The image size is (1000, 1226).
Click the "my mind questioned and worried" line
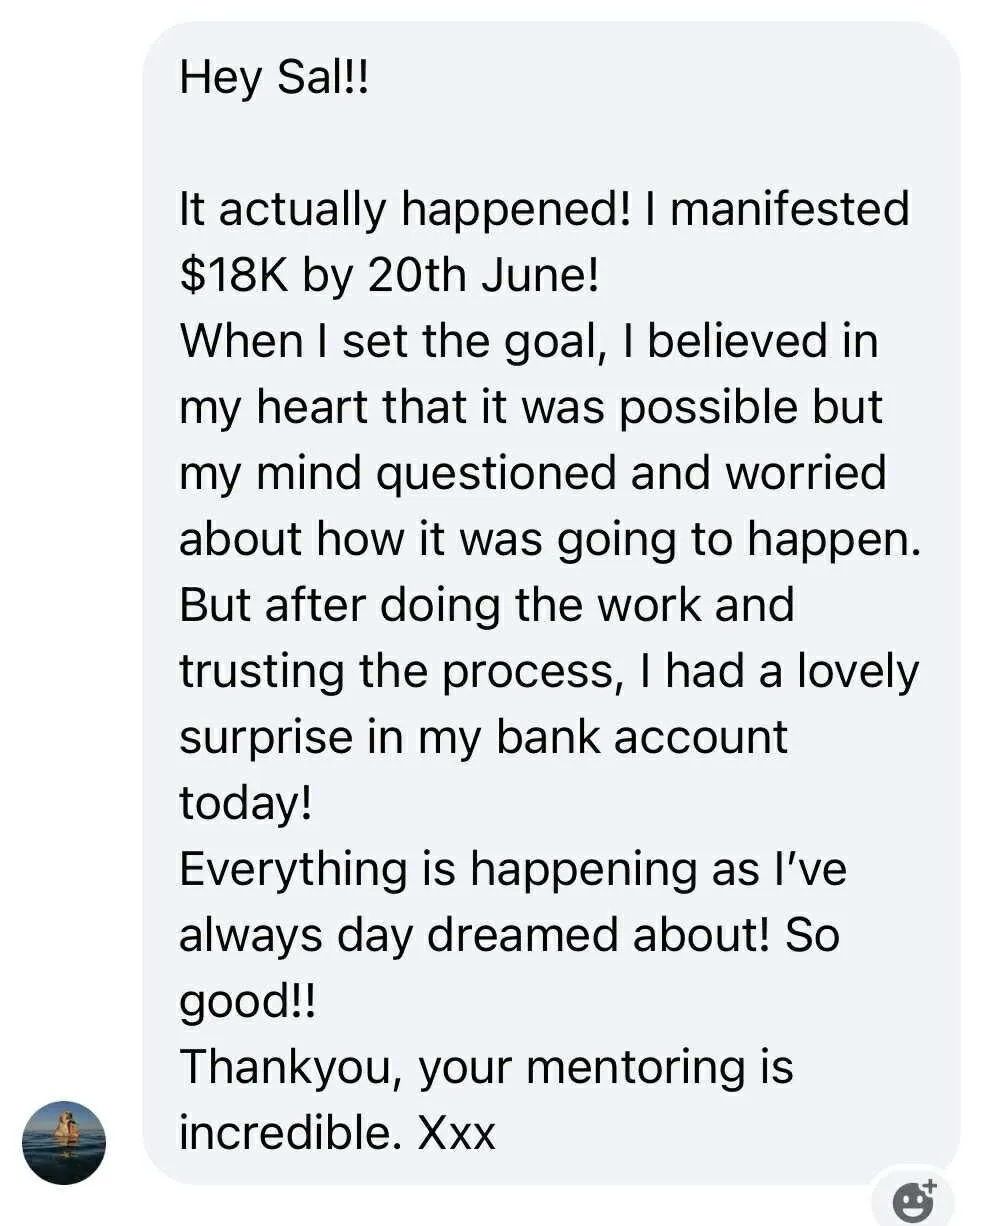tap(532, 473)
